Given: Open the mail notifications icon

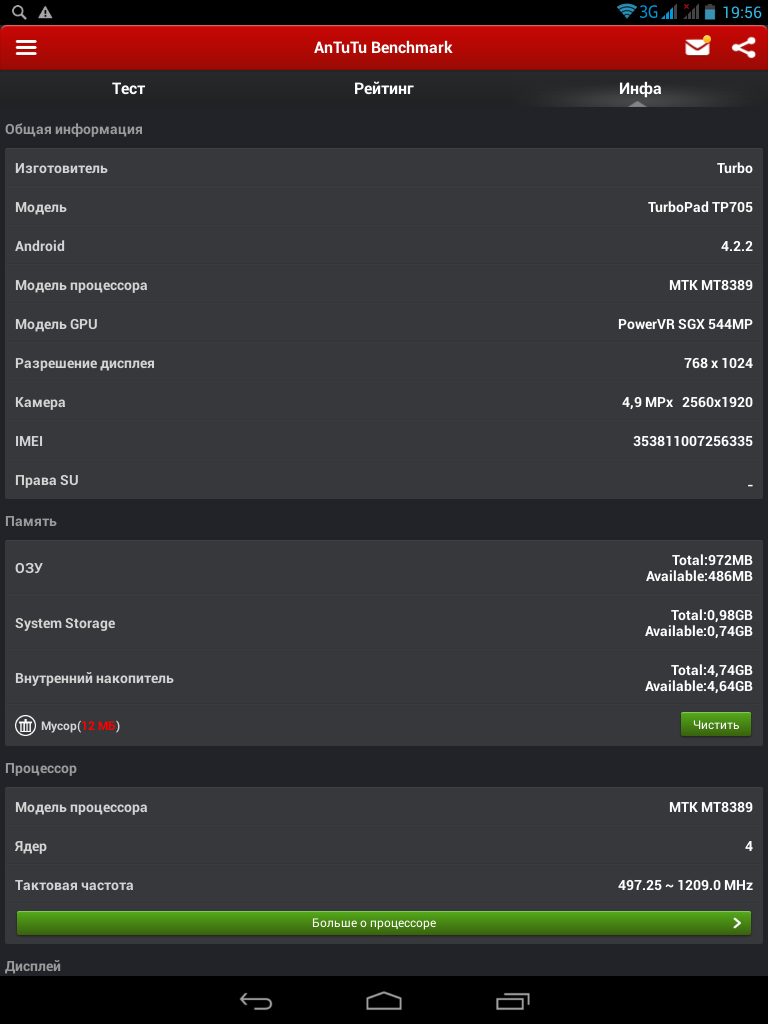Looking at the screenshot, I should (x=697, y=47).
